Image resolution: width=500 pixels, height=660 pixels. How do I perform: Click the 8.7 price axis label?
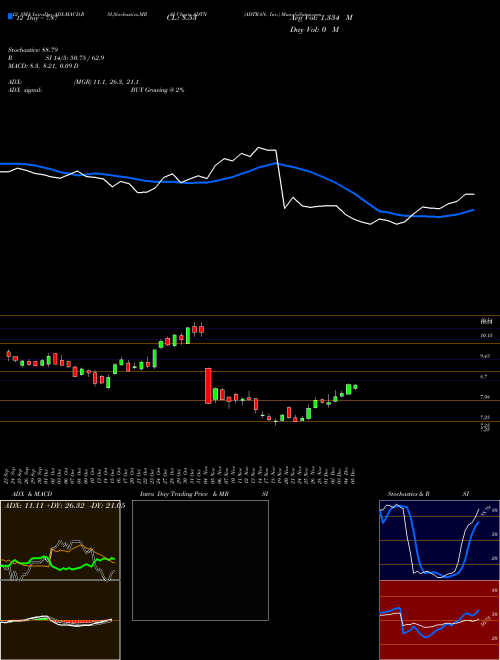[x=484, y=377]
